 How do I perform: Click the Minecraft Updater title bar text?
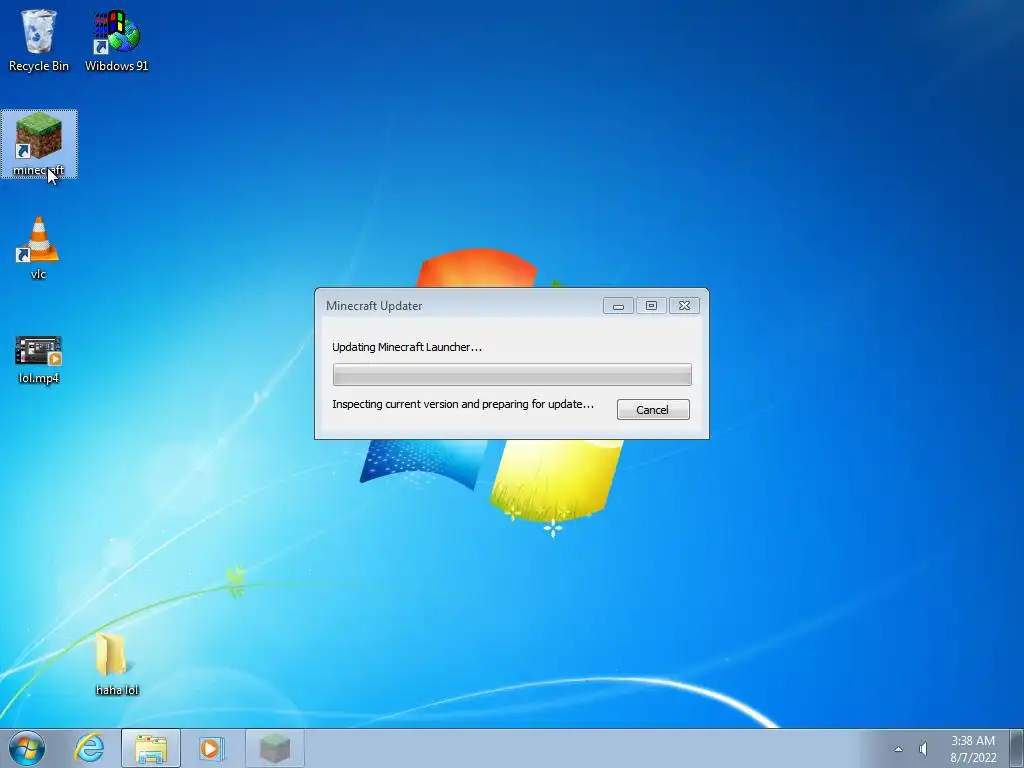tap(374, 306)
